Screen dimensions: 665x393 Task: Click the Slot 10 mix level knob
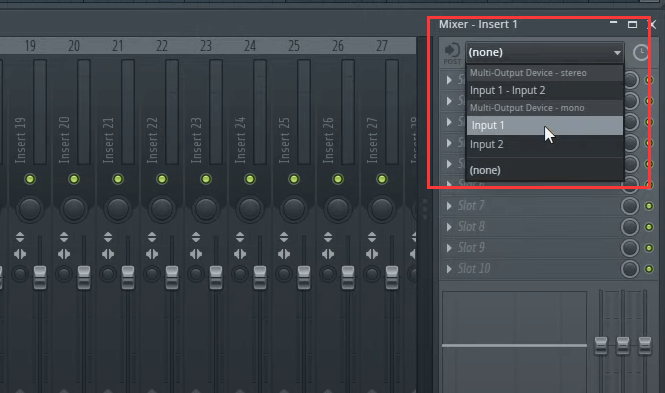pos(630,269)
